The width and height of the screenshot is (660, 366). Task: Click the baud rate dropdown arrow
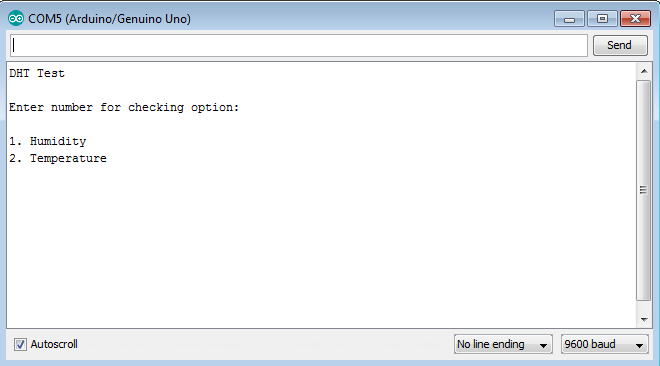pos(639,345)
